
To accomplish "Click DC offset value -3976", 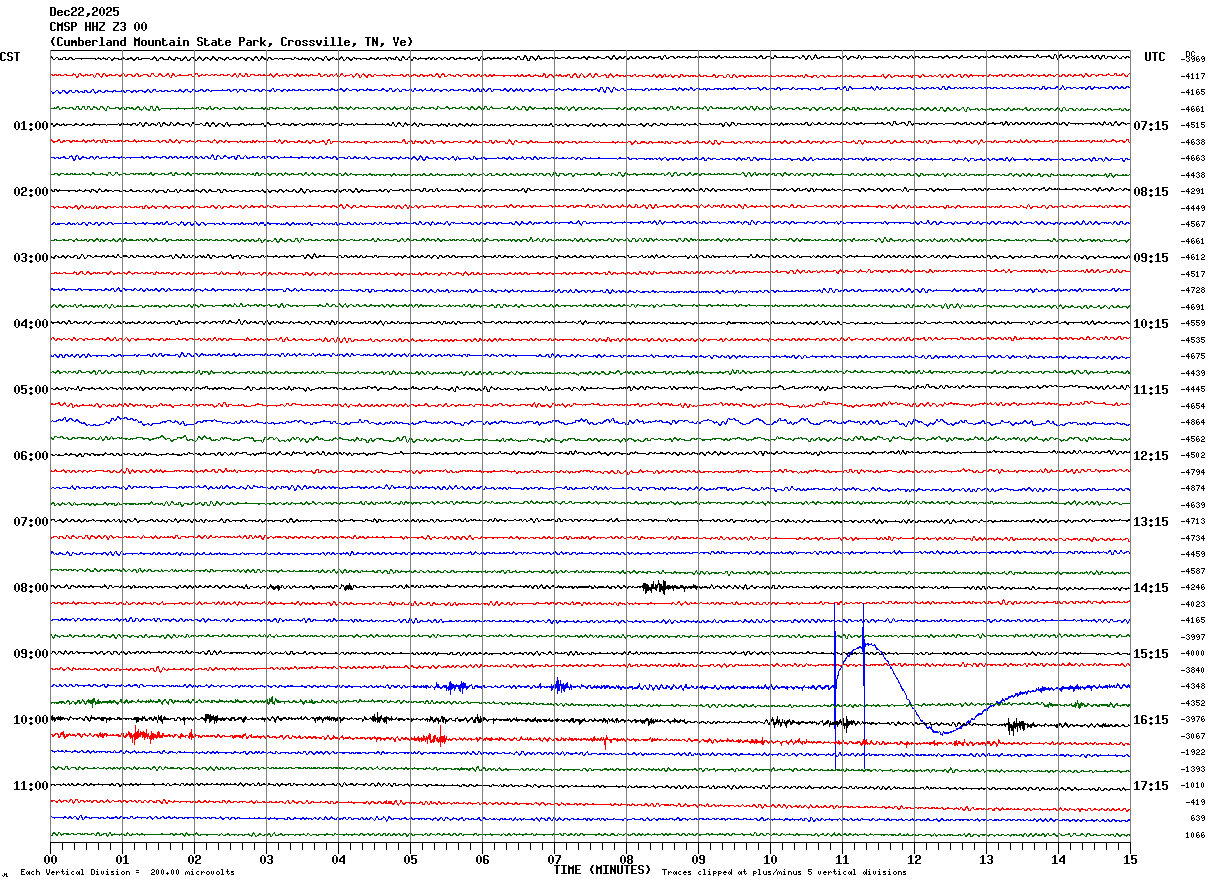I will (1194, 720).
